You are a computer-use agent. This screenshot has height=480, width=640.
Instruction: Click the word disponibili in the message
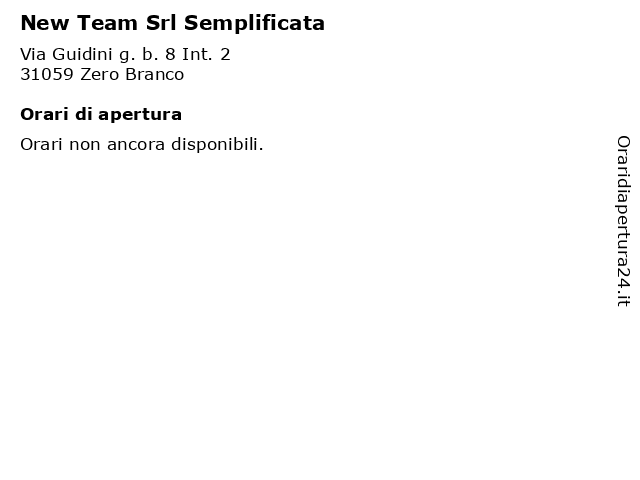[x=217, y=144]
